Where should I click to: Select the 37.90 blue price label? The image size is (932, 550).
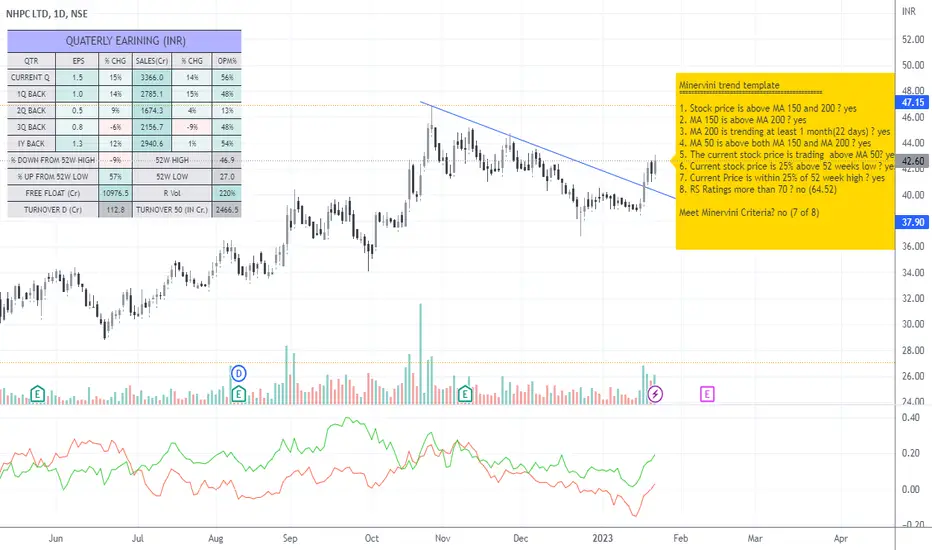[912, 222]
